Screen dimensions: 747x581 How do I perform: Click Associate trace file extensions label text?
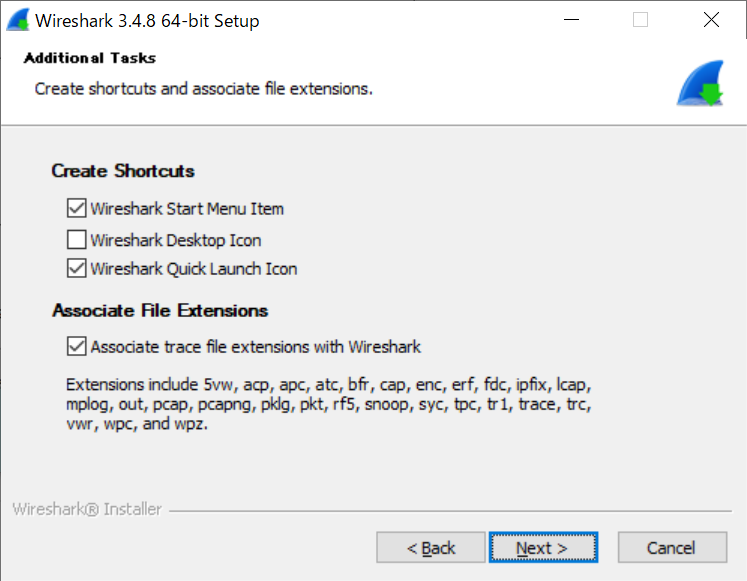click(x=256, y=347)
